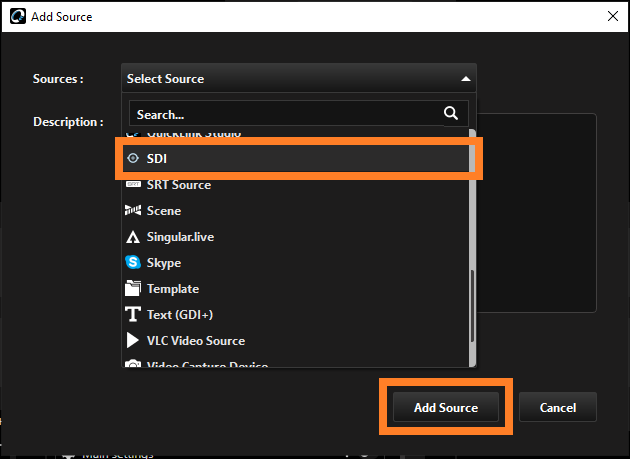
Task: Close the Add Source dialog
Action: point(611,17)
